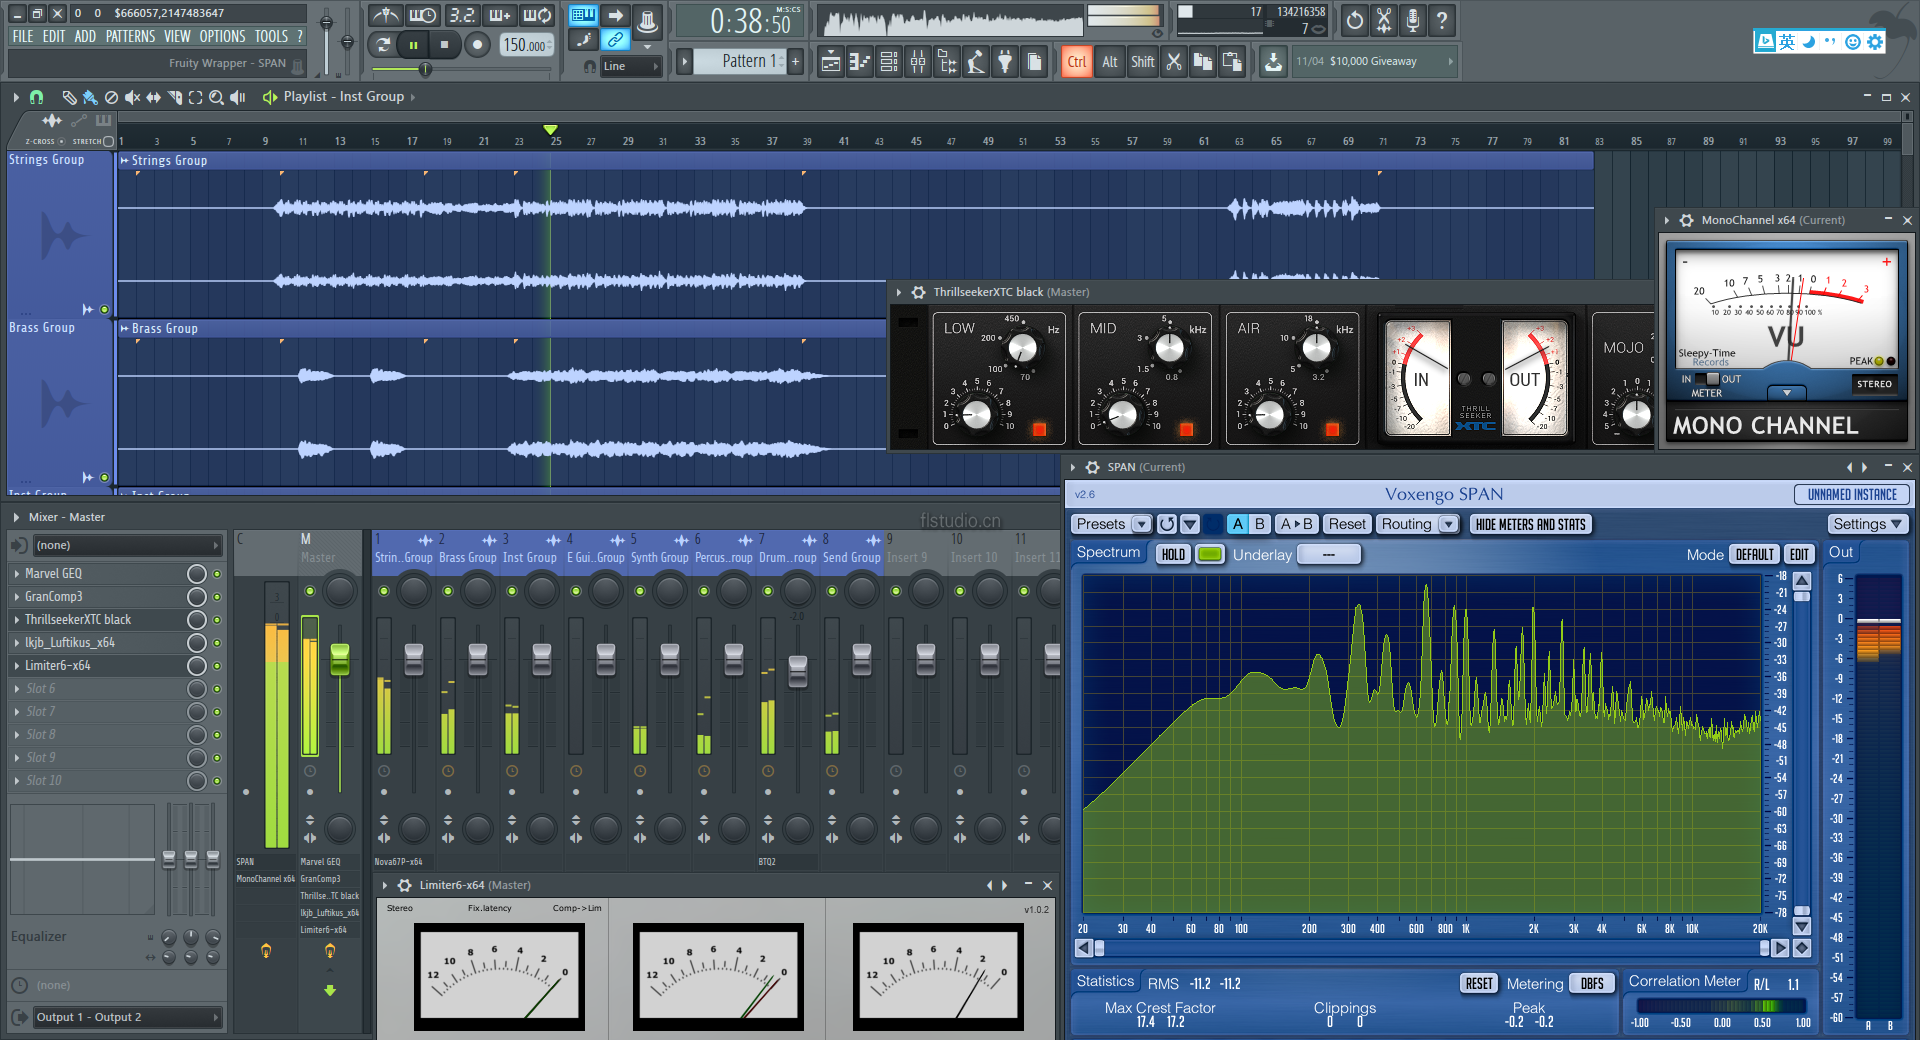The image size is (1920, 1040).
Task: Click the record button in transport
Action: (x=478, y=44)
